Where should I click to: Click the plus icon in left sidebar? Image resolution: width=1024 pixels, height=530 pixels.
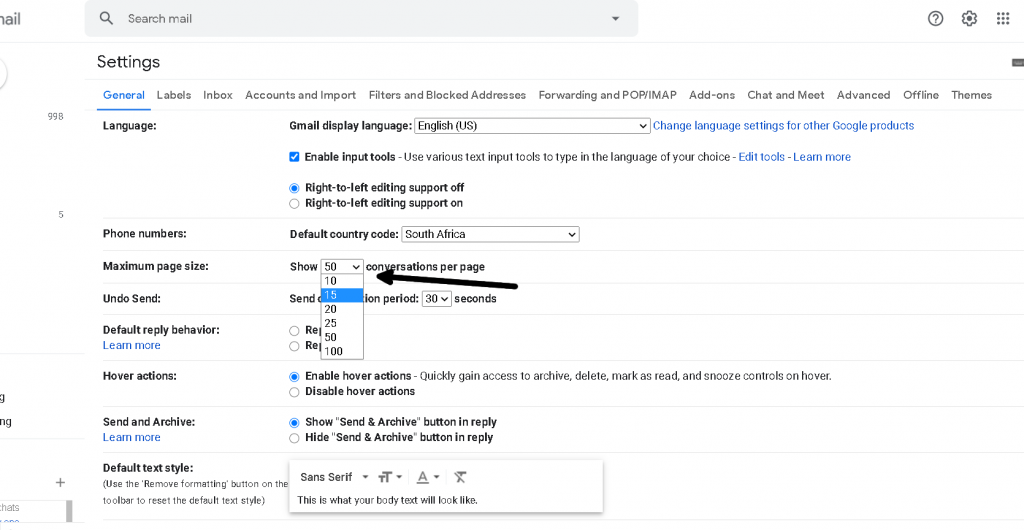click(x=60, y=482)
